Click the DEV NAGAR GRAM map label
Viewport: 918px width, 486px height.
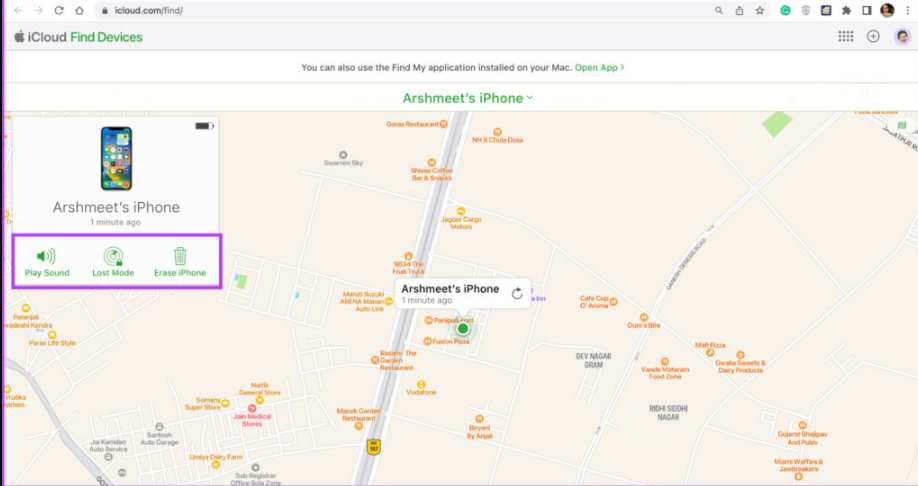[x=593, y=360]
